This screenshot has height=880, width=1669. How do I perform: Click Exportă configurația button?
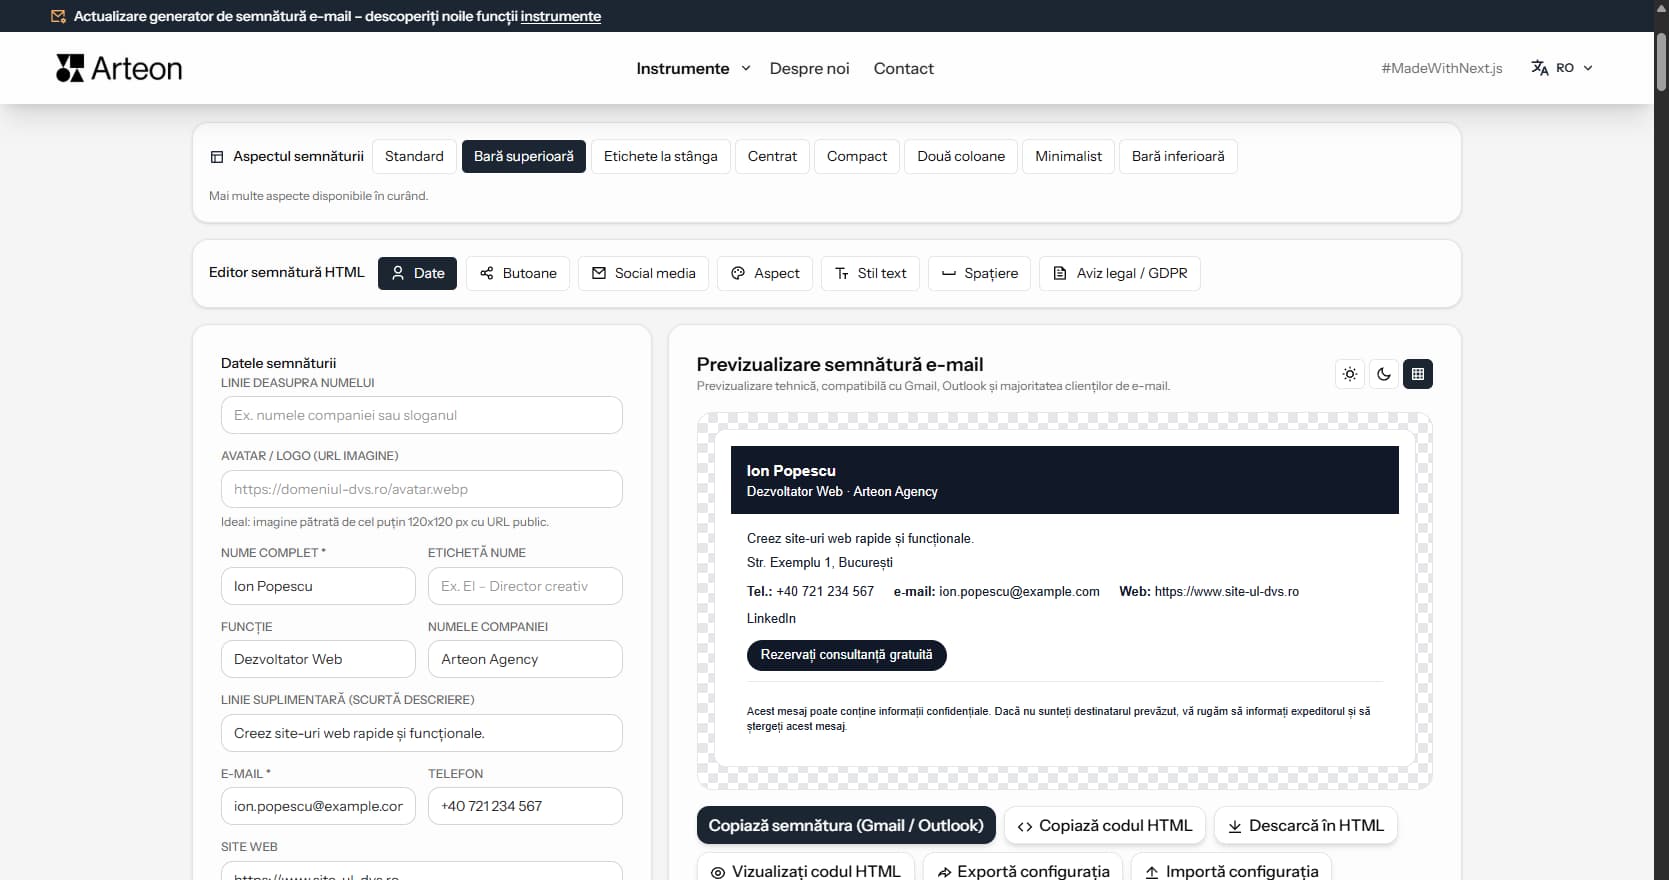[1023, 869]
